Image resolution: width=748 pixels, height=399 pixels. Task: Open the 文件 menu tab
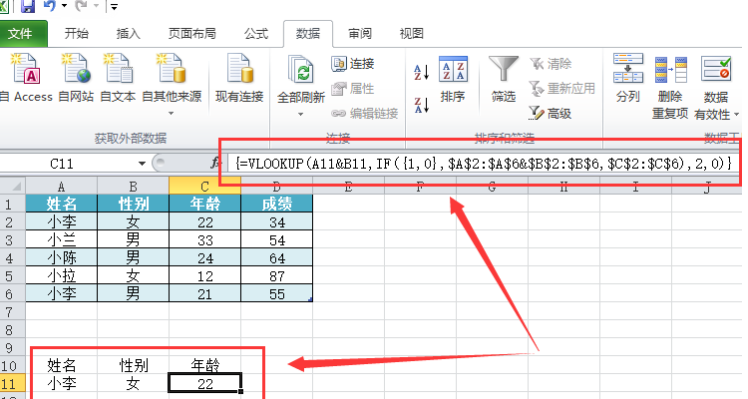(21, 34)
